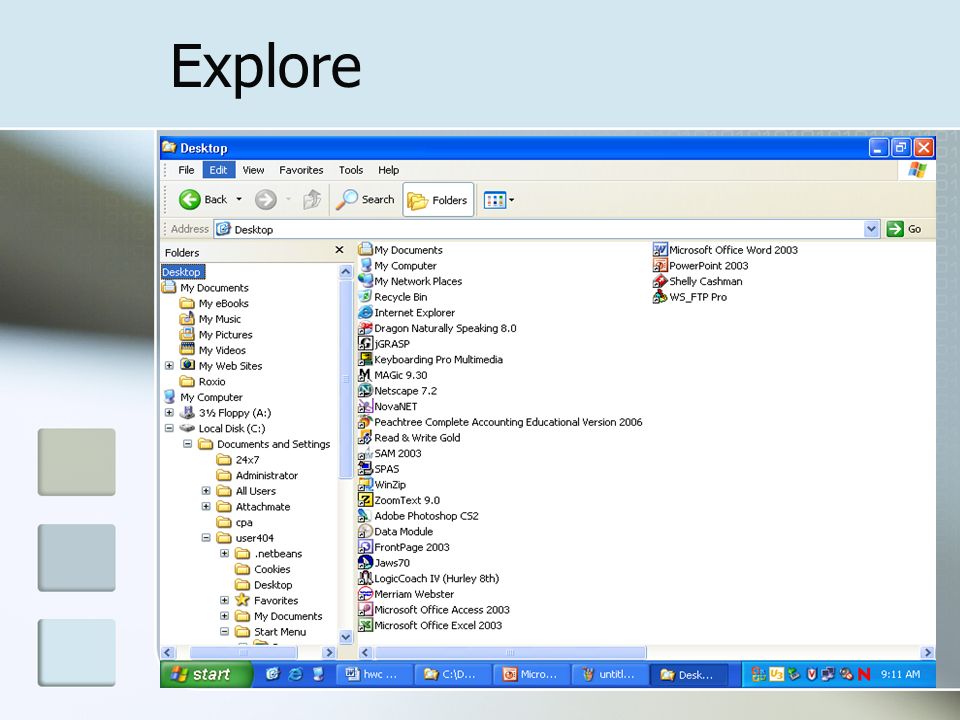Open the Help menu

coord(388,170)
